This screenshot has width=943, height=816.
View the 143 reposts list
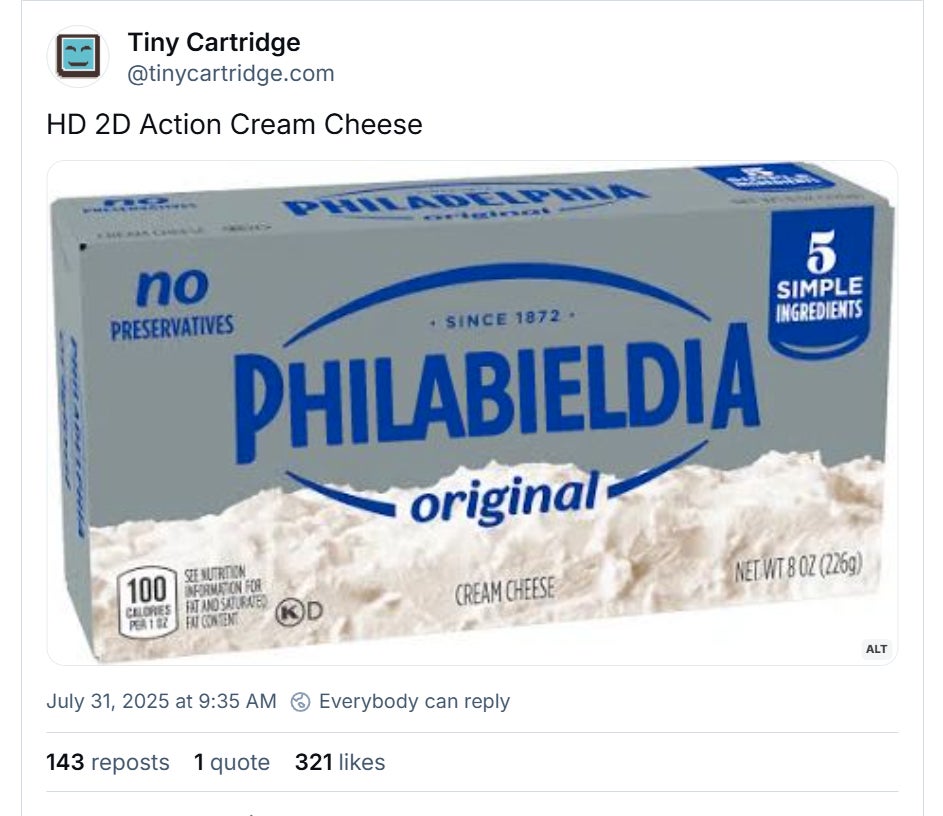(x=108, y=762)
